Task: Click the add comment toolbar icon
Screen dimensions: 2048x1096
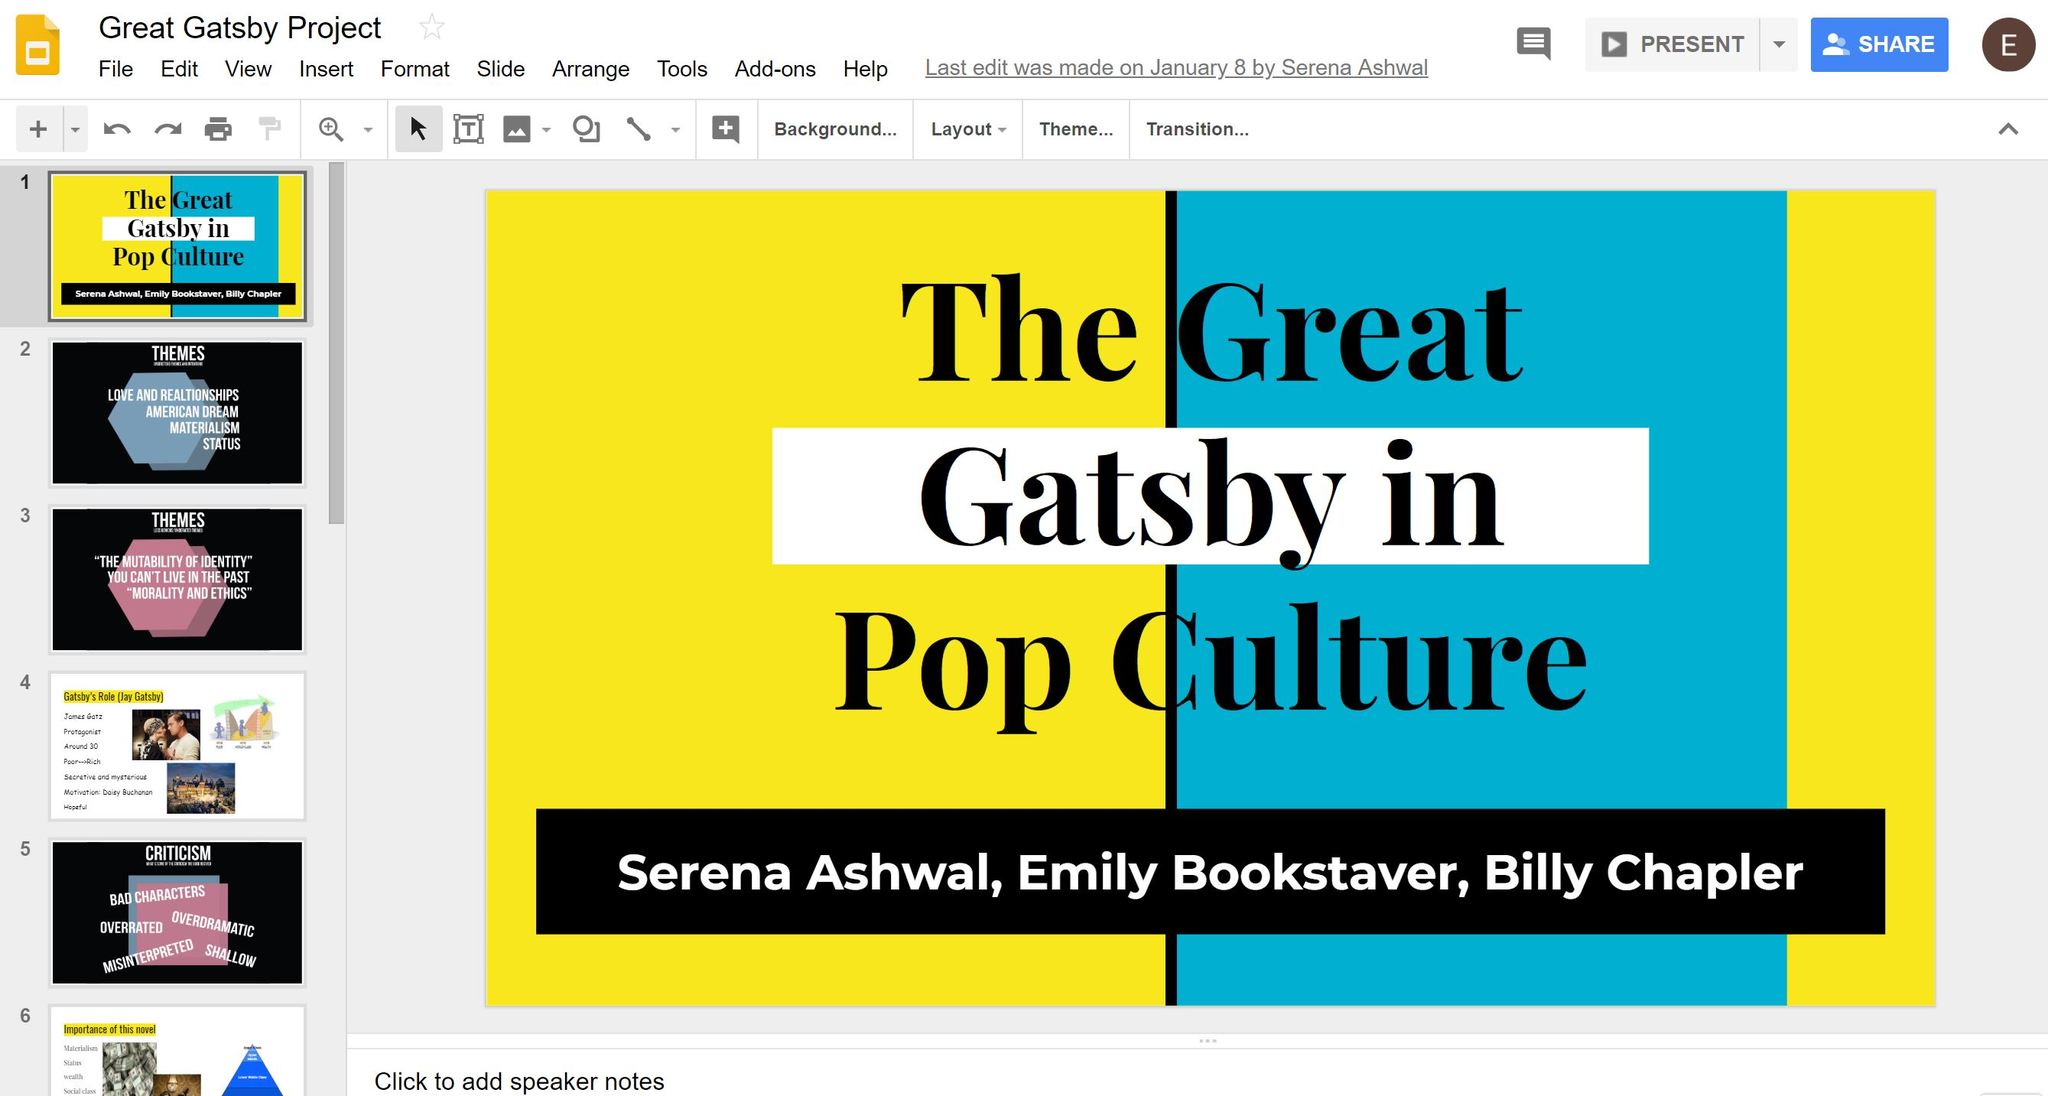Action: (x=726, y=129)
